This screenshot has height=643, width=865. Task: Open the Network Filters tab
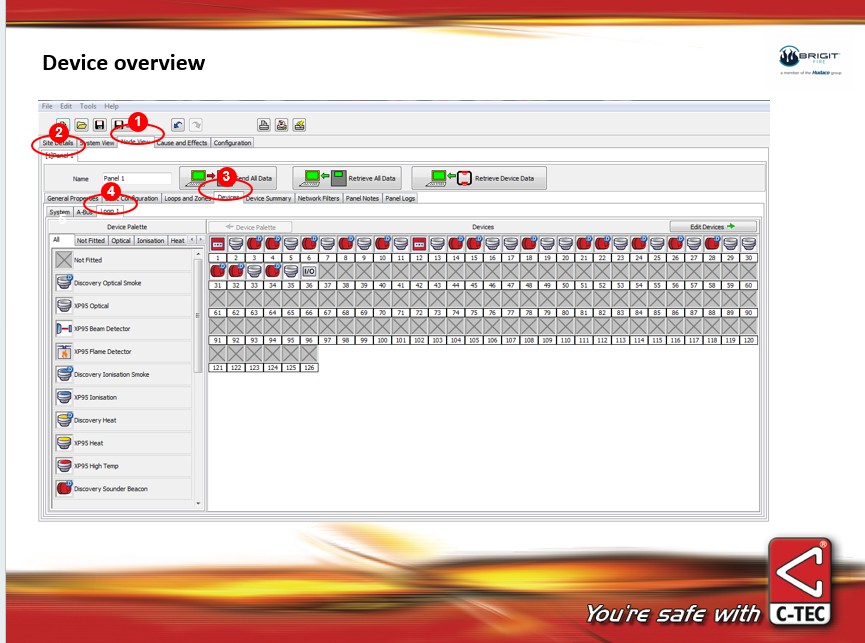click(x=318, y=198)
